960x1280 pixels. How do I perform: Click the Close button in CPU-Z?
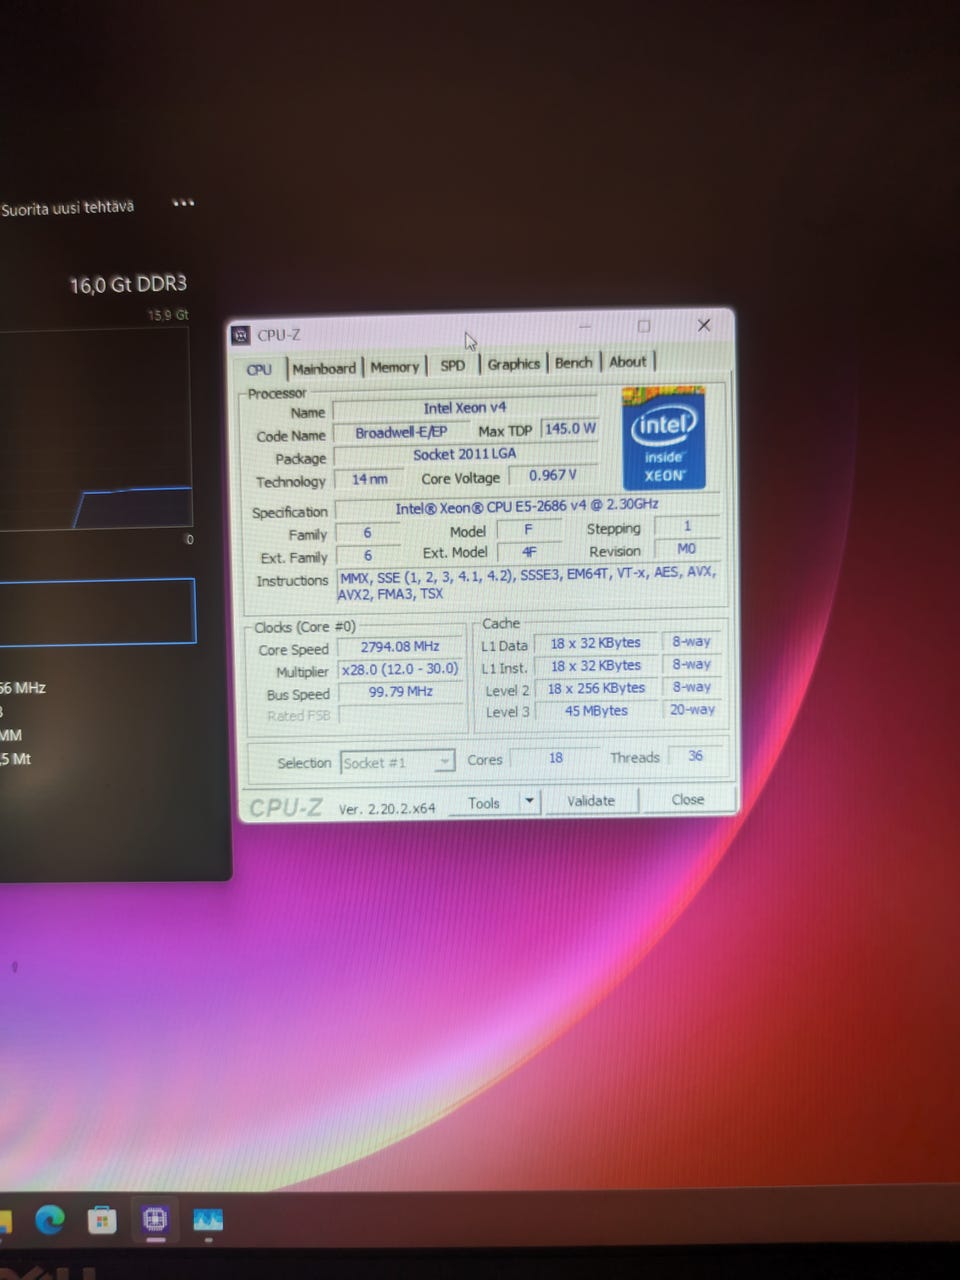pos(688,799)
